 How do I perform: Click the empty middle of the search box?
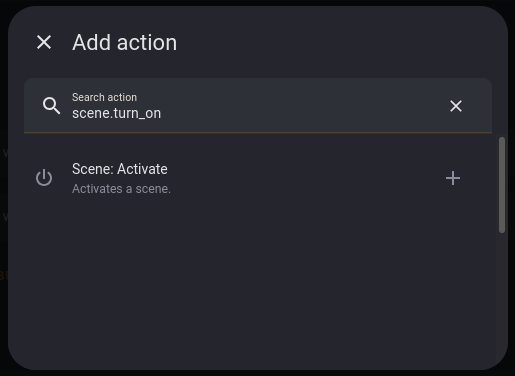(x=300, y=106)
